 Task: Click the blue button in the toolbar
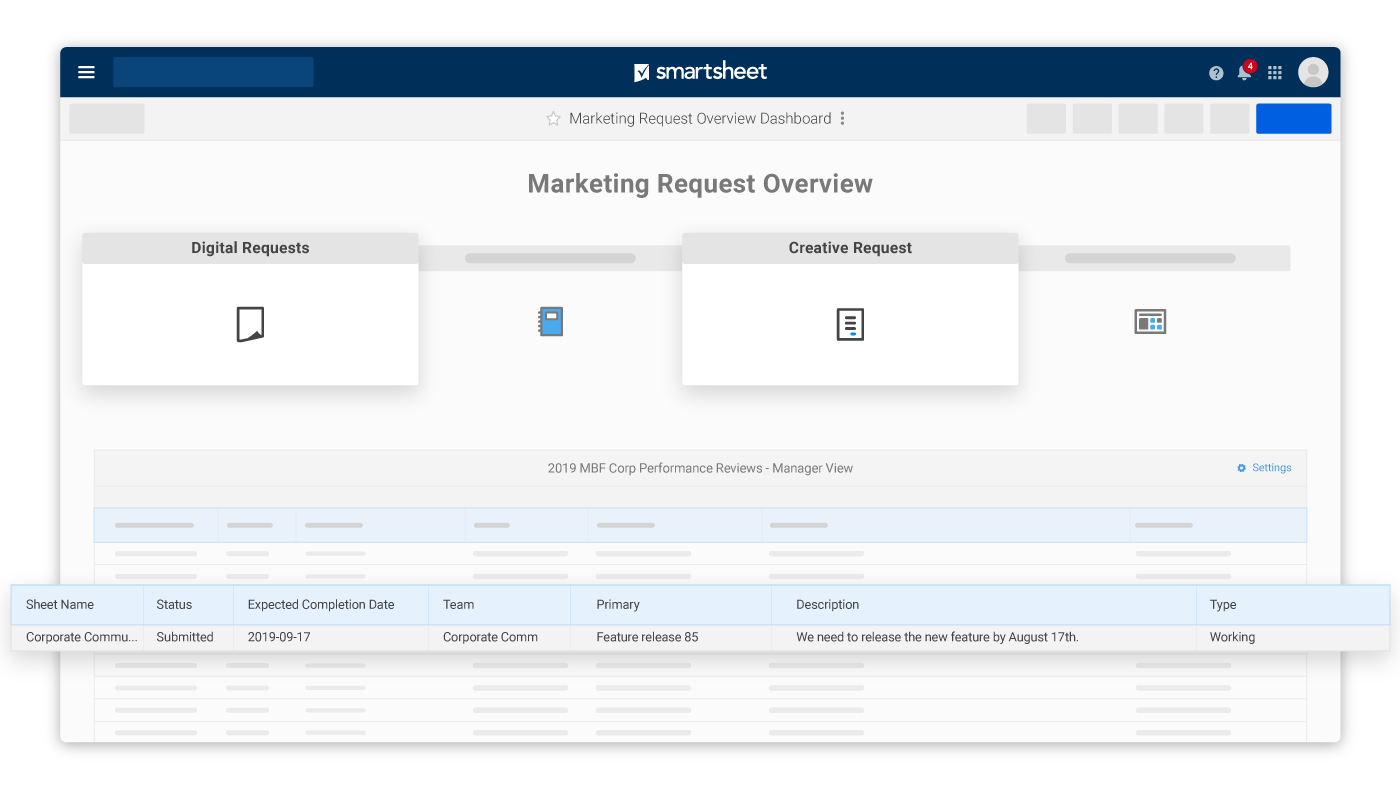pyautogui.click(x=1293, y=119)
